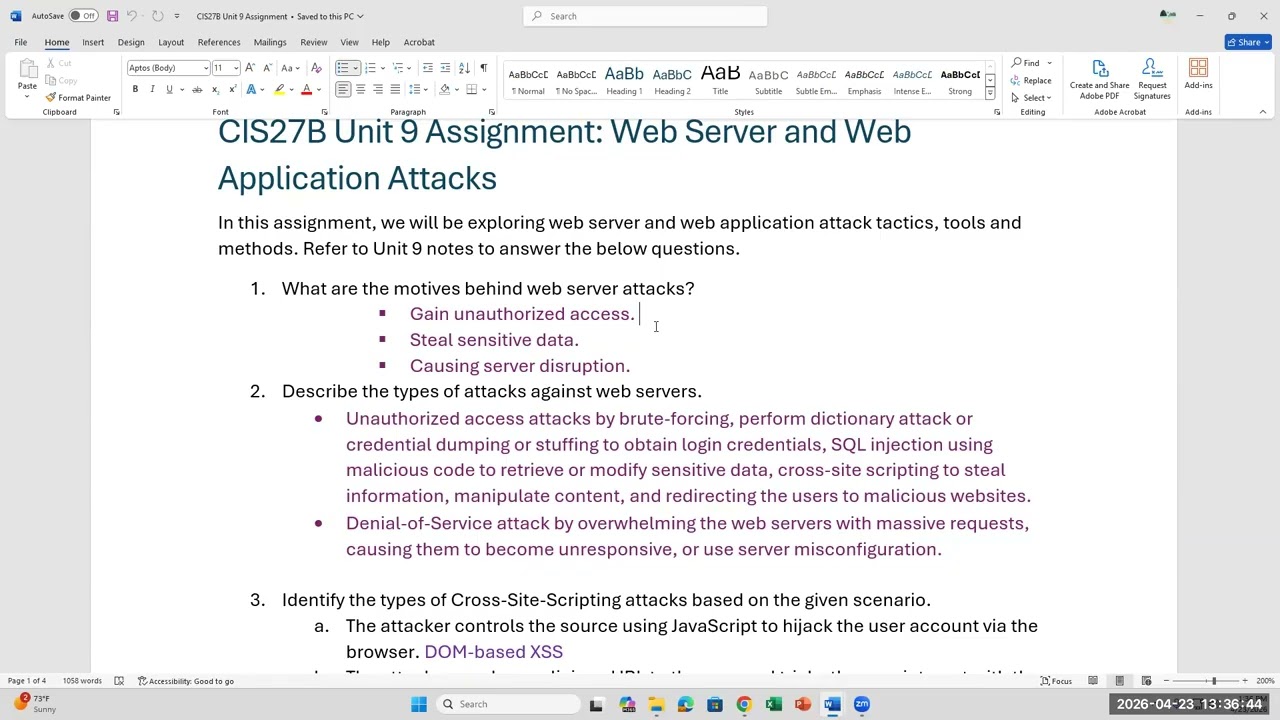Expand the numbering library dropdown
1280x720 pixels.
tap(382, 68)
